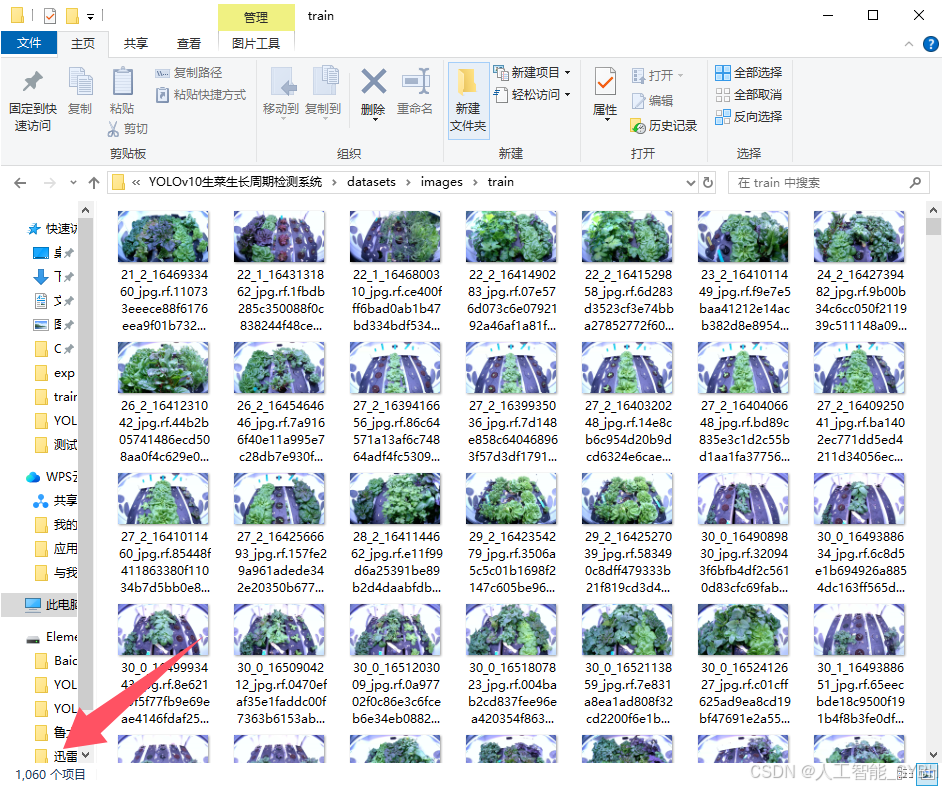Viewport: 943px width, 787px height.
Task: Open the Picture Tools (图片工具) tab
Action: coord(256,43)
